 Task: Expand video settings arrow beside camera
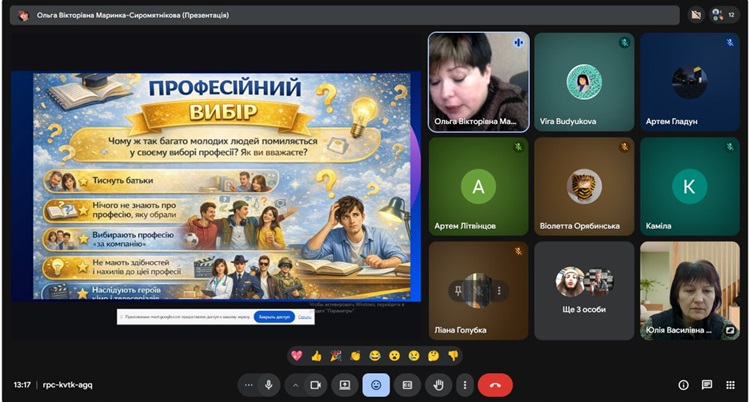295,384
